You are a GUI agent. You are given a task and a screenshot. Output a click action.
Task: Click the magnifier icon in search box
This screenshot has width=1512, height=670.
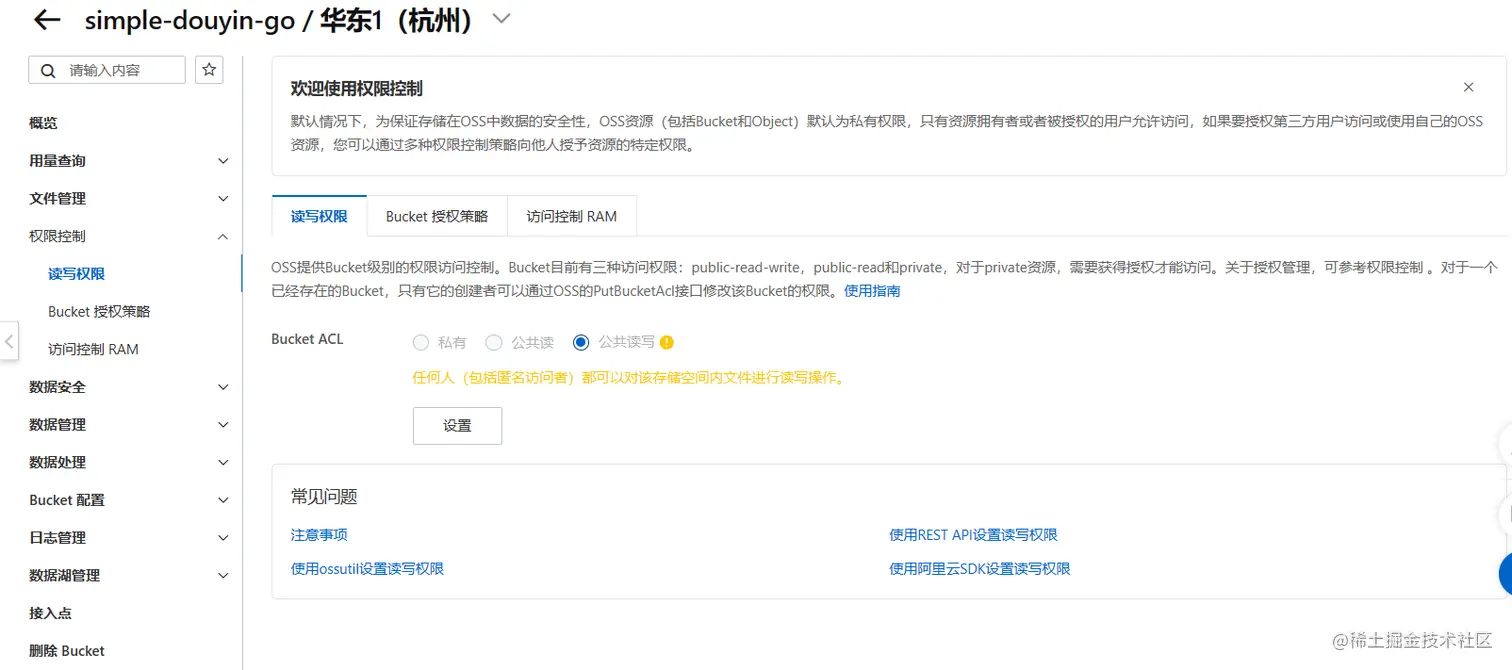point(48,71)
